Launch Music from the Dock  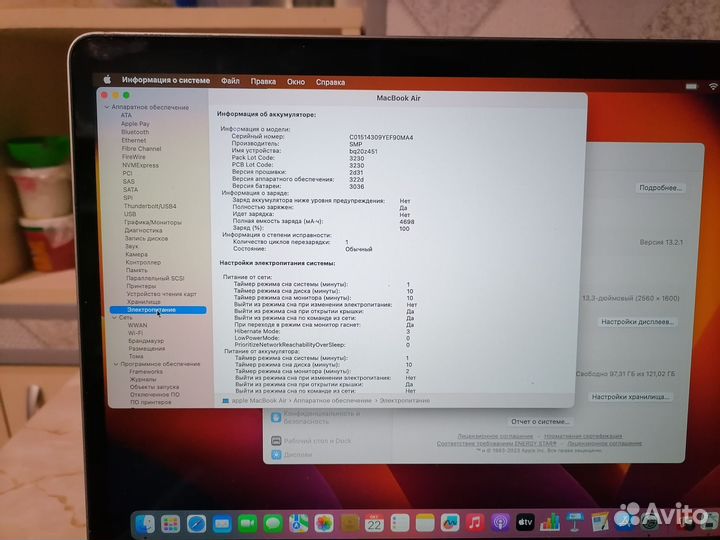click(475, 523)
